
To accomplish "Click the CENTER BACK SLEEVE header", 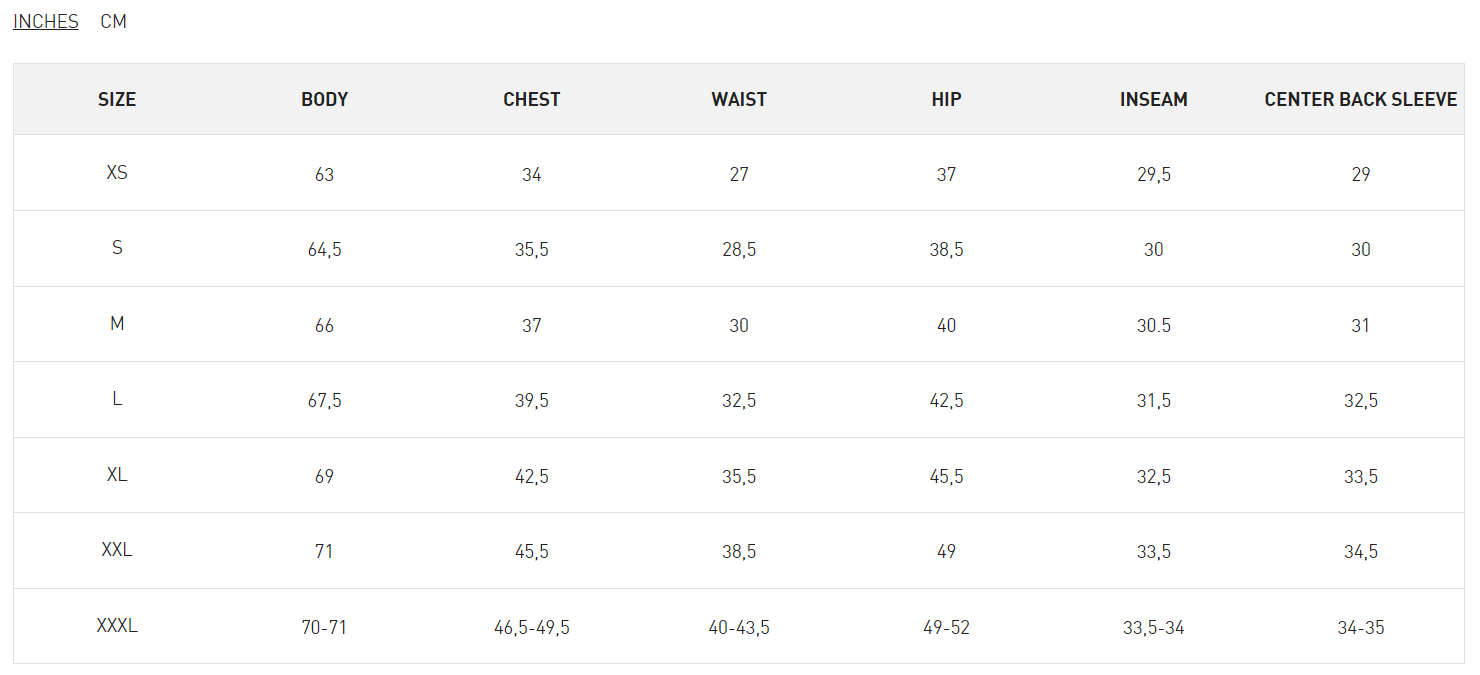I will [1360, 99].
